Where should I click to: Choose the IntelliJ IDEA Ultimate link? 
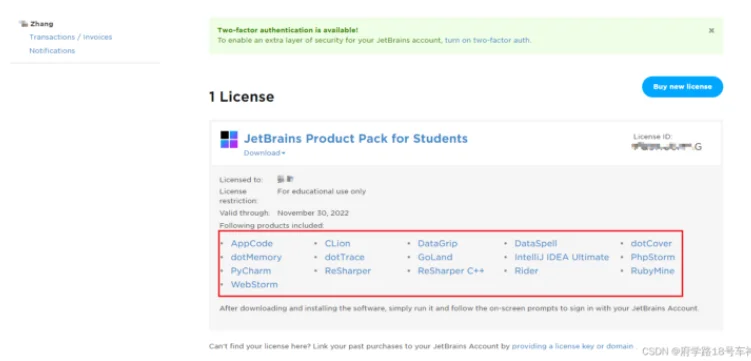click(561, 257)
